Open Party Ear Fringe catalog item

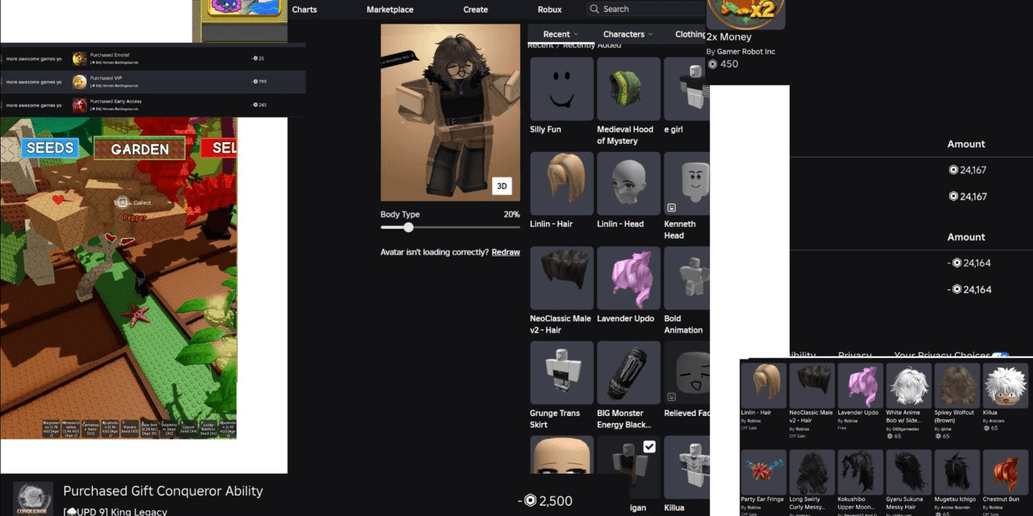(x=764, y=473)
